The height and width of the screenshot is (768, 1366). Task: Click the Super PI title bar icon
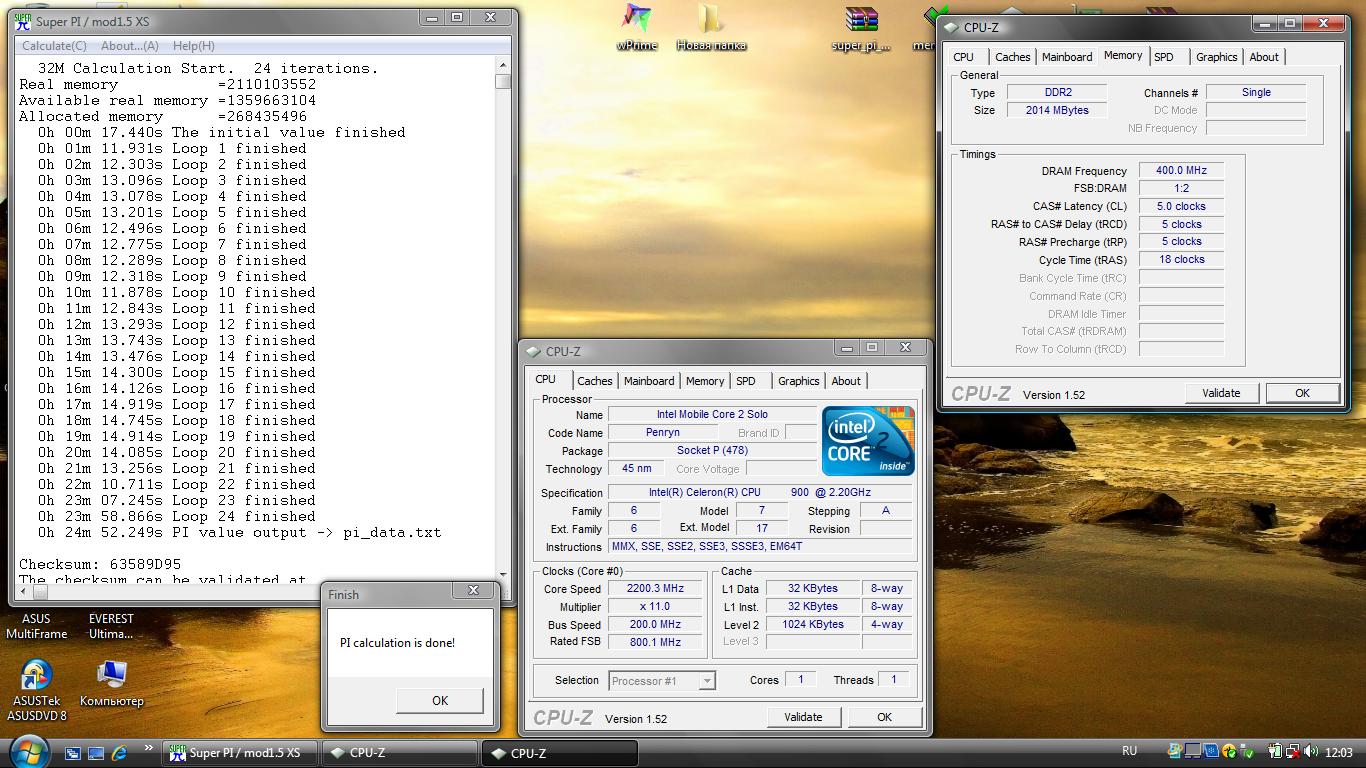(x=22, y=21)
